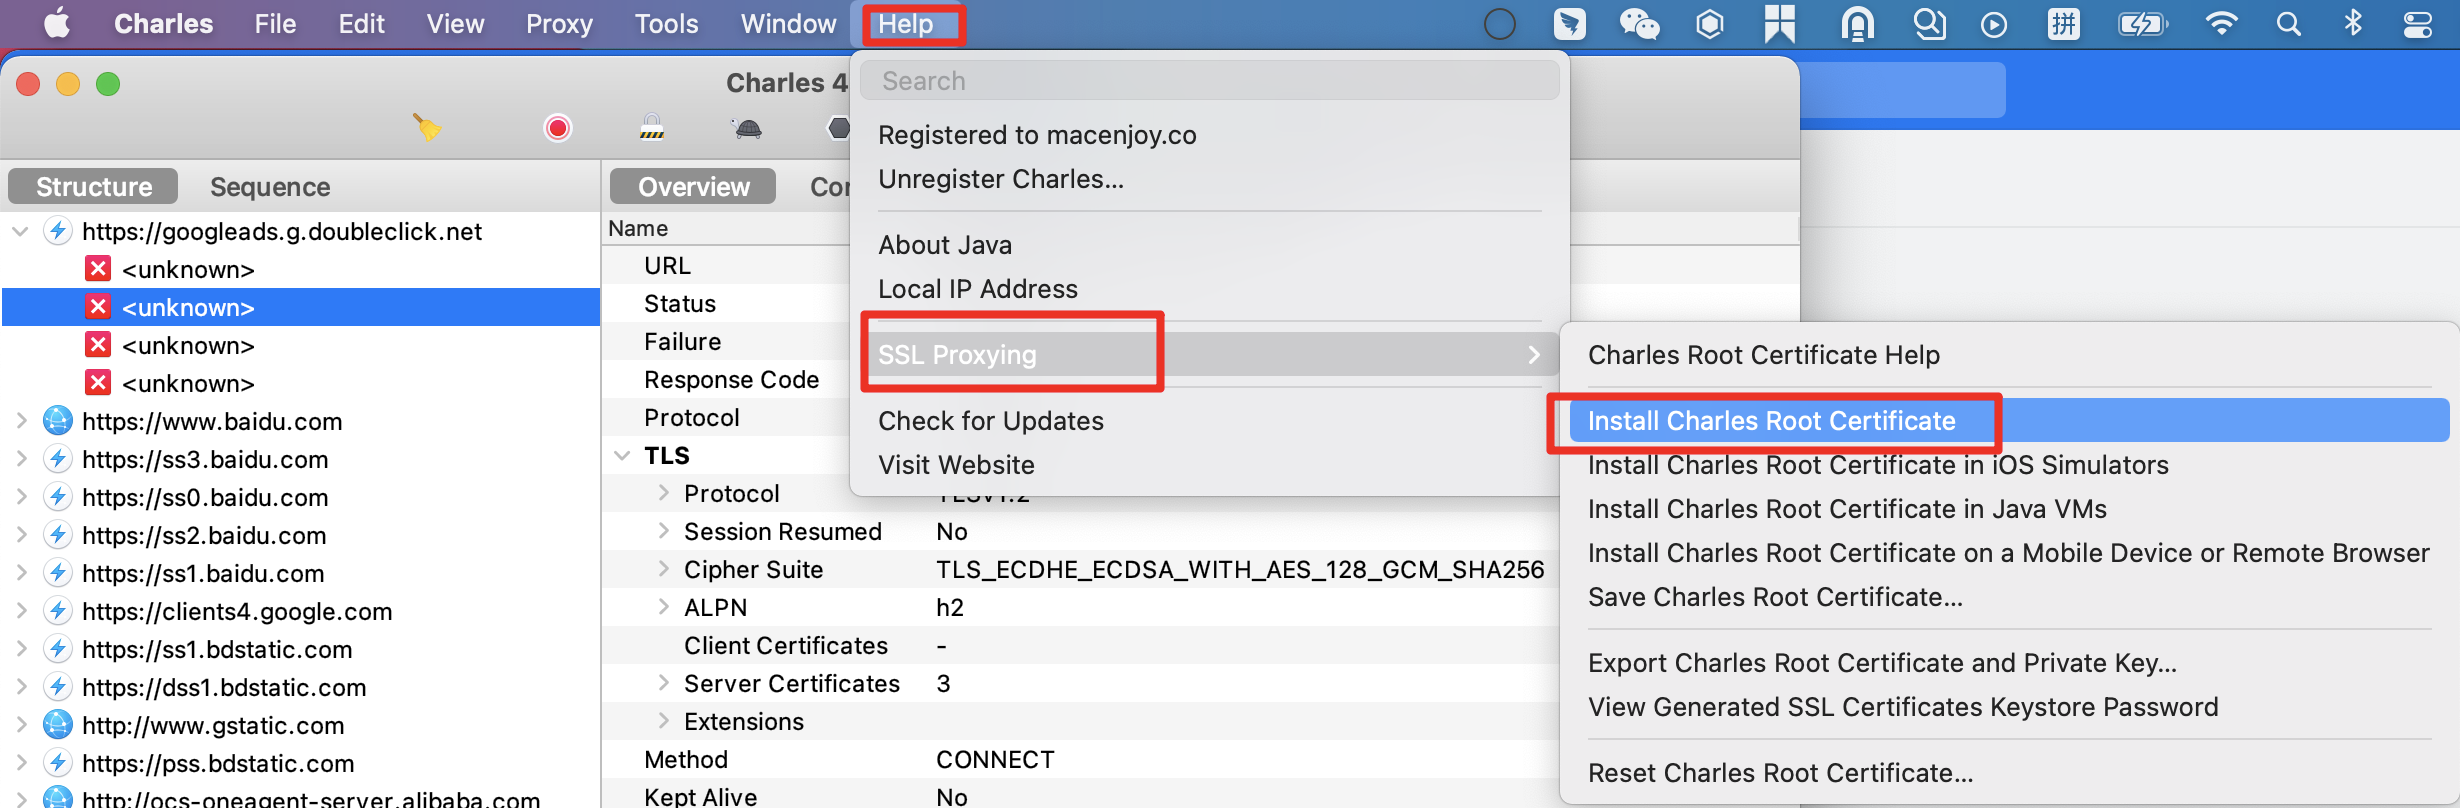Expand the Session Resumed row
The height and width of the screenshot is (808, 2460).
[x=663, y=531]
